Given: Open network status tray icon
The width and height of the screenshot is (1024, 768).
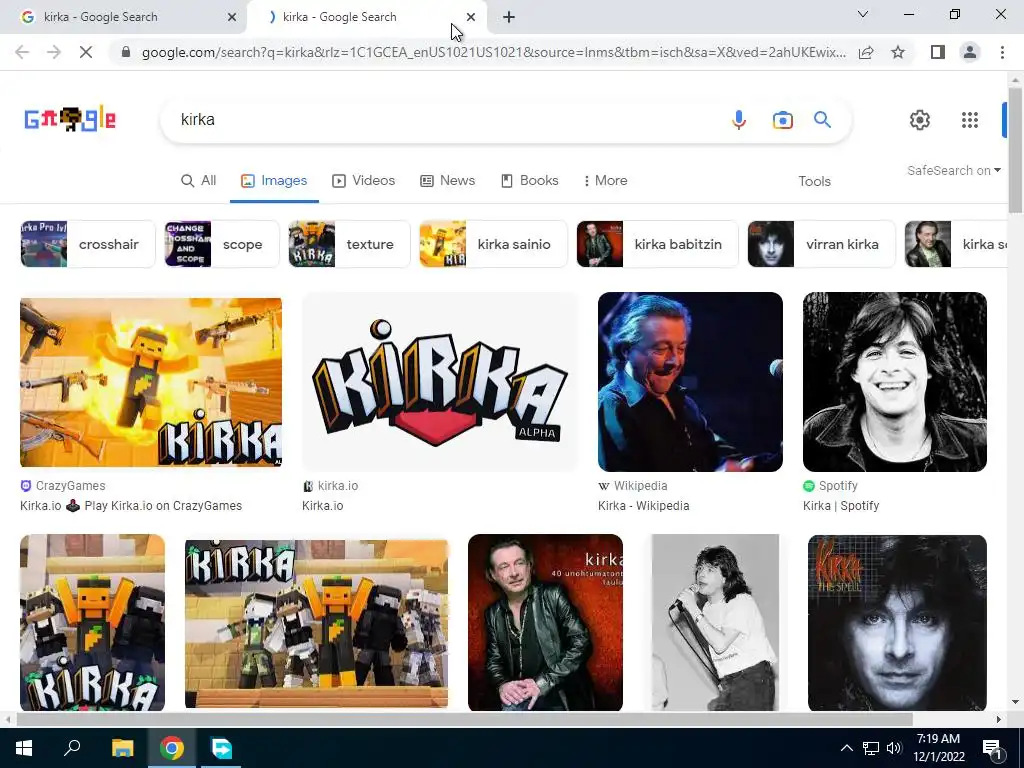Looking at the screenshot, I should pos(871,748).
